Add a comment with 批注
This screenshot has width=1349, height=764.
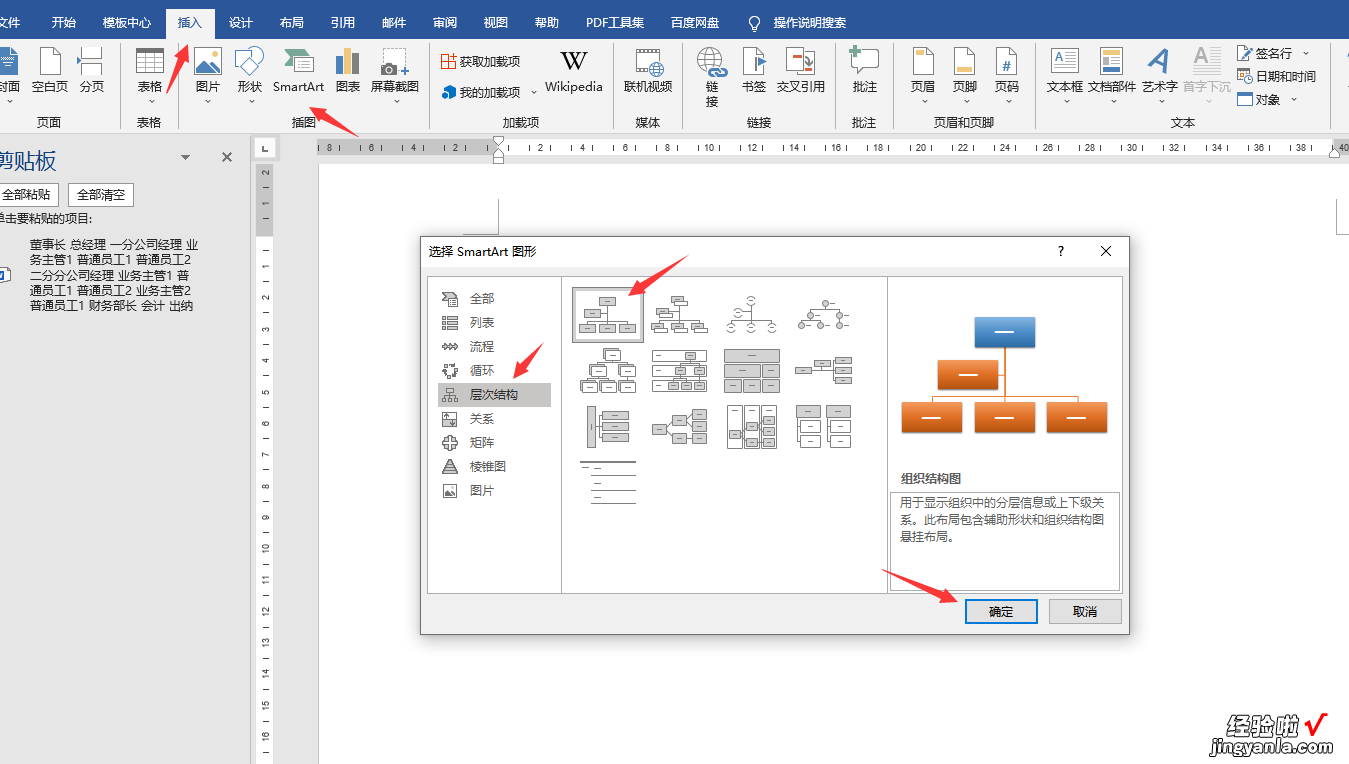(864, 70)
